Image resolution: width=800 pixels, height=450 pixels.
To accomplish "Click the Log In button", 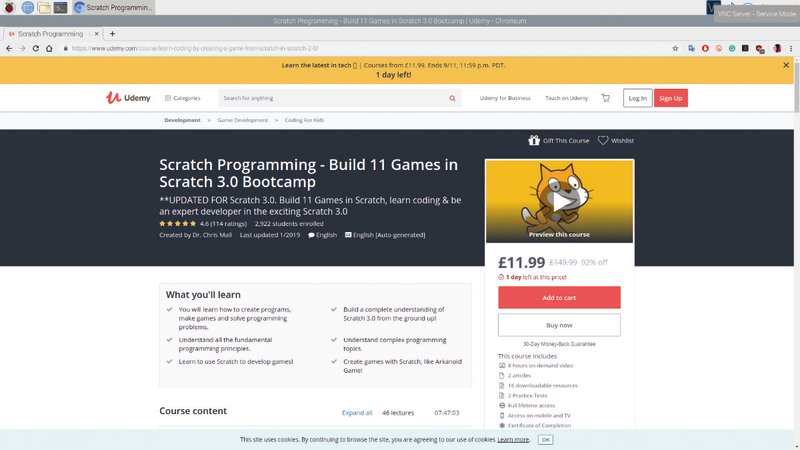I will tap(637, 98).
